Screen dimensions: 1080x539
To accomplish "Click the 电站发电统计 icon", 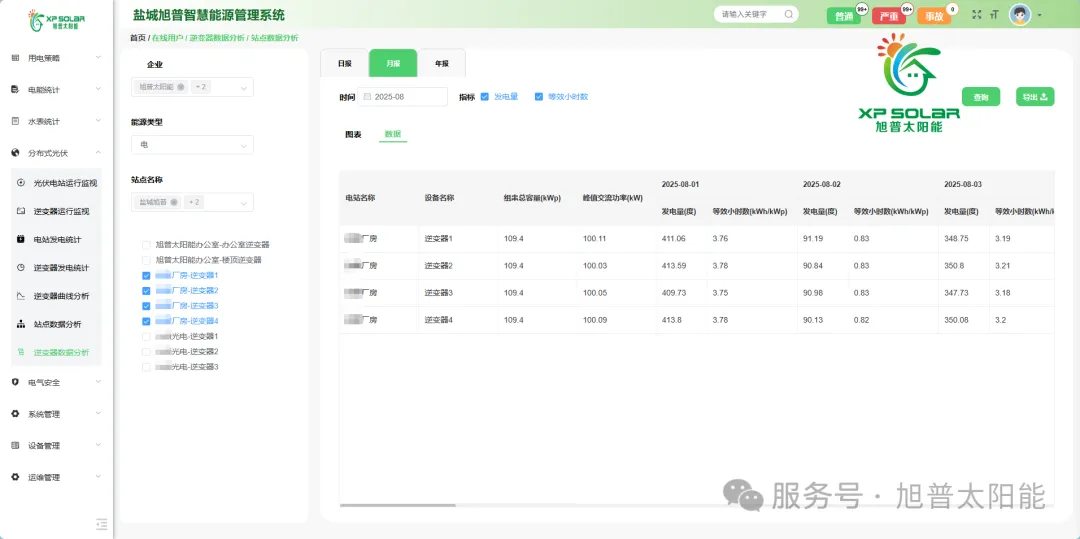I will point(21,240).
